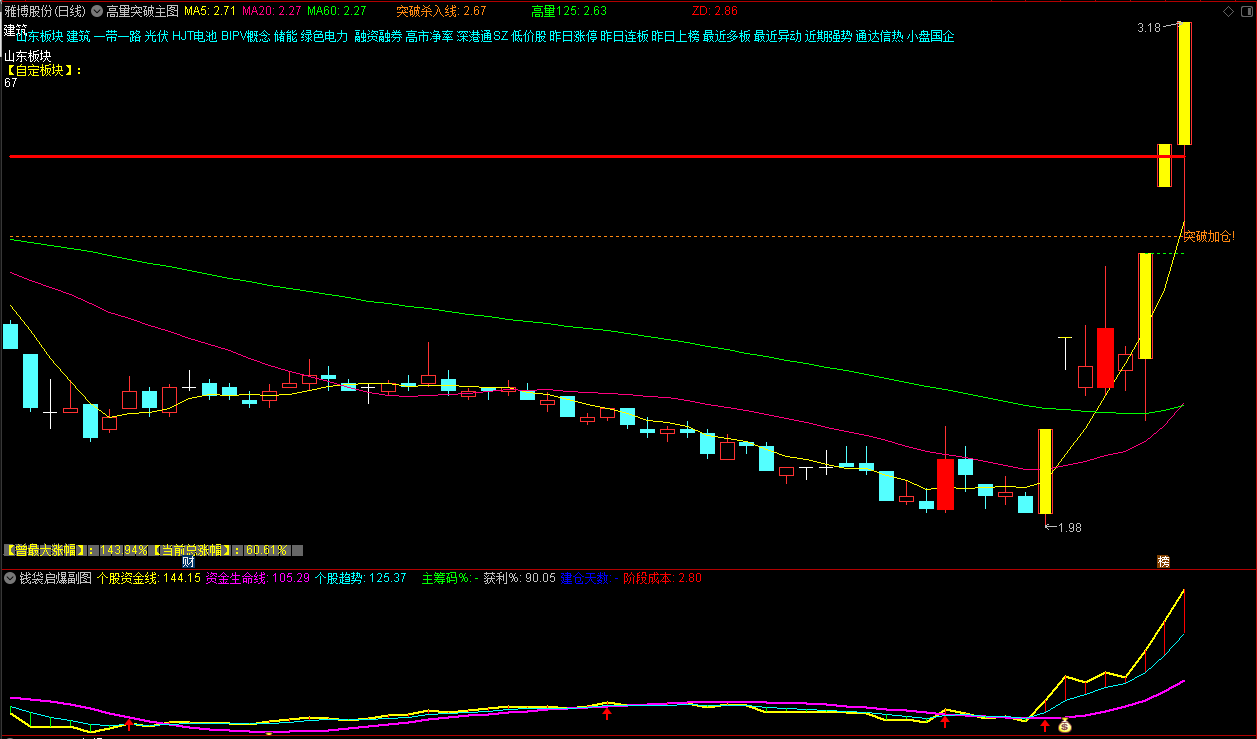Open the 融资融券 tag
The image size is (1257, 739).
pos(378,36)
